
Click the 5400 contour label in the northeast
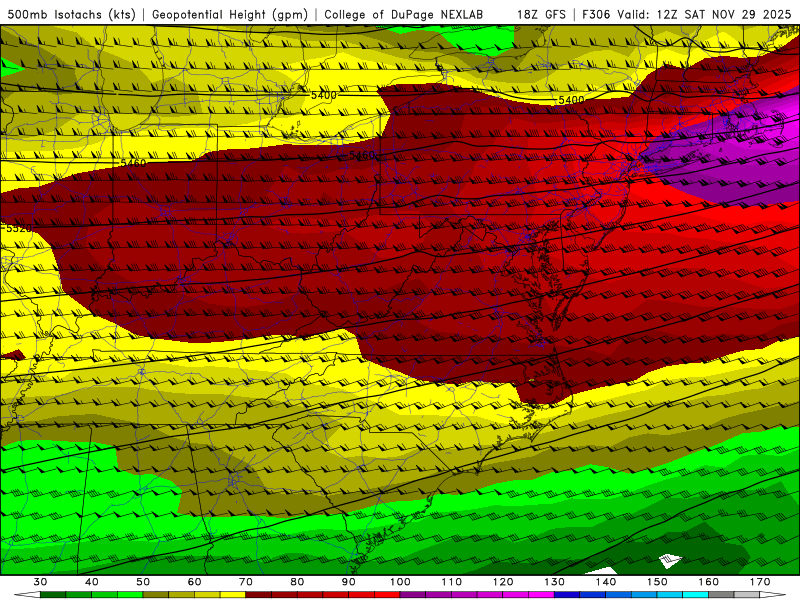pos(571,100)
